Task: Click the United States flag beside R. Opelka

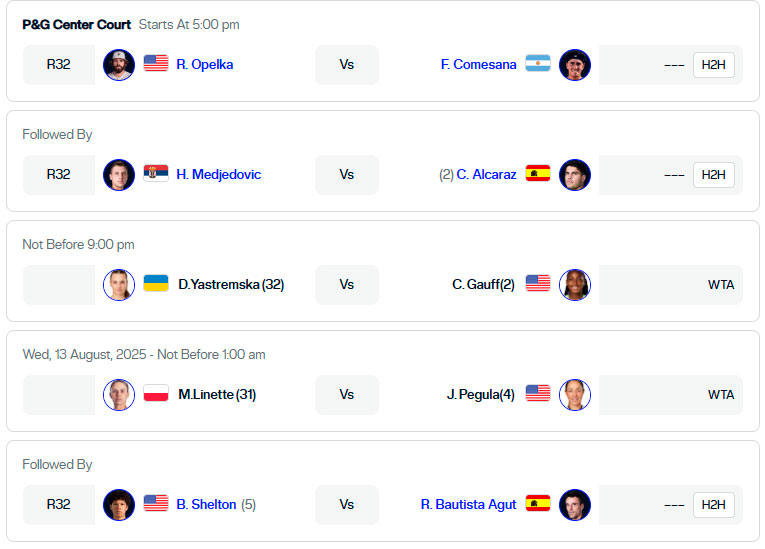Action: coord(156,63)
